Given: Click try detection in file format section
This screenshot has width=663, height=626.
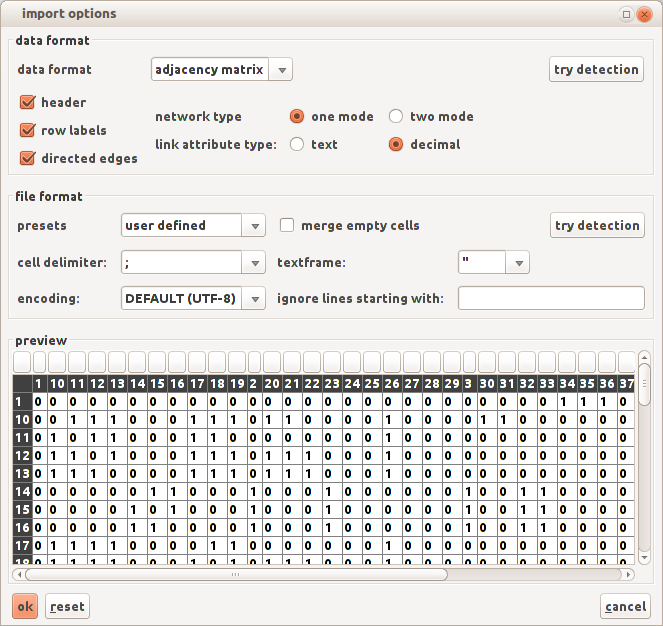Looking at the screenshot, I should [x=597, y=225].
